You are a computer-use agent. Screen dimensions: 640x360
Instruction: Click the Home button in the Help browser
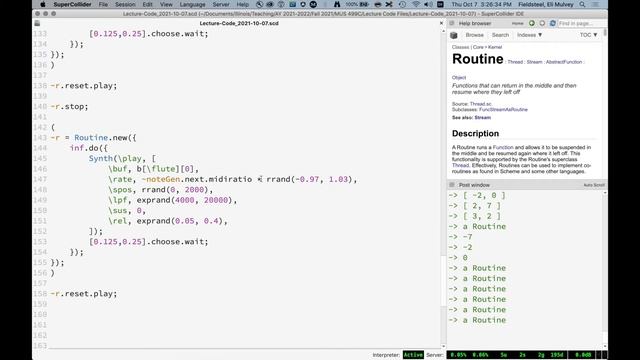[518, 23]
